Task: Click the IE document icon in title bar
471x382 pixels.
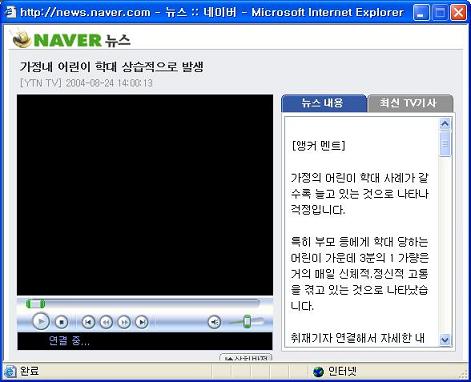Action: 10,12
